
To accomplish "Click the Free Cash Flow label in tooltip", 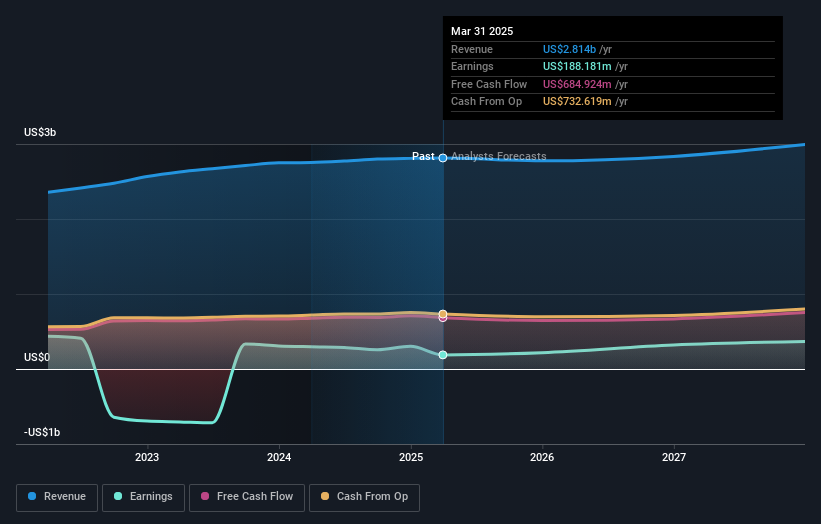I will [x=489, y=84].
